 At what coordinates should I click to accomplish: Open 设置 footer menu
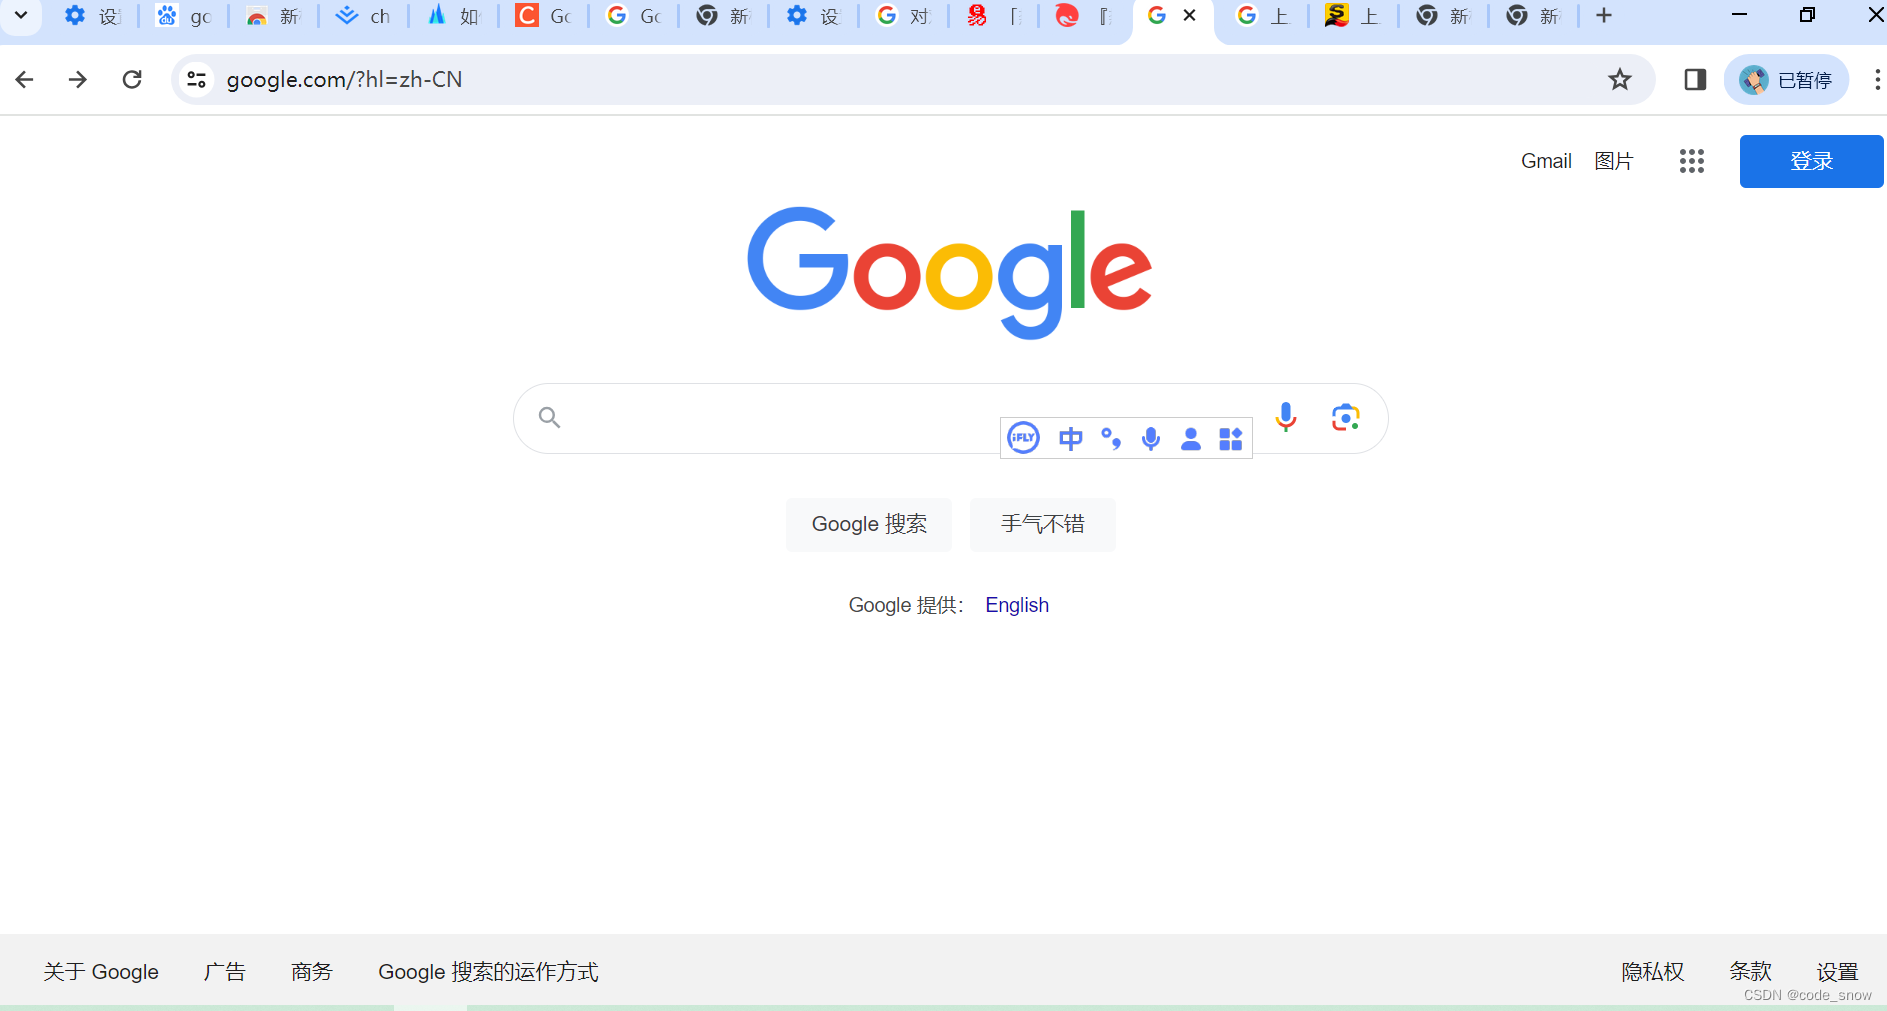tap(1838, 972)
